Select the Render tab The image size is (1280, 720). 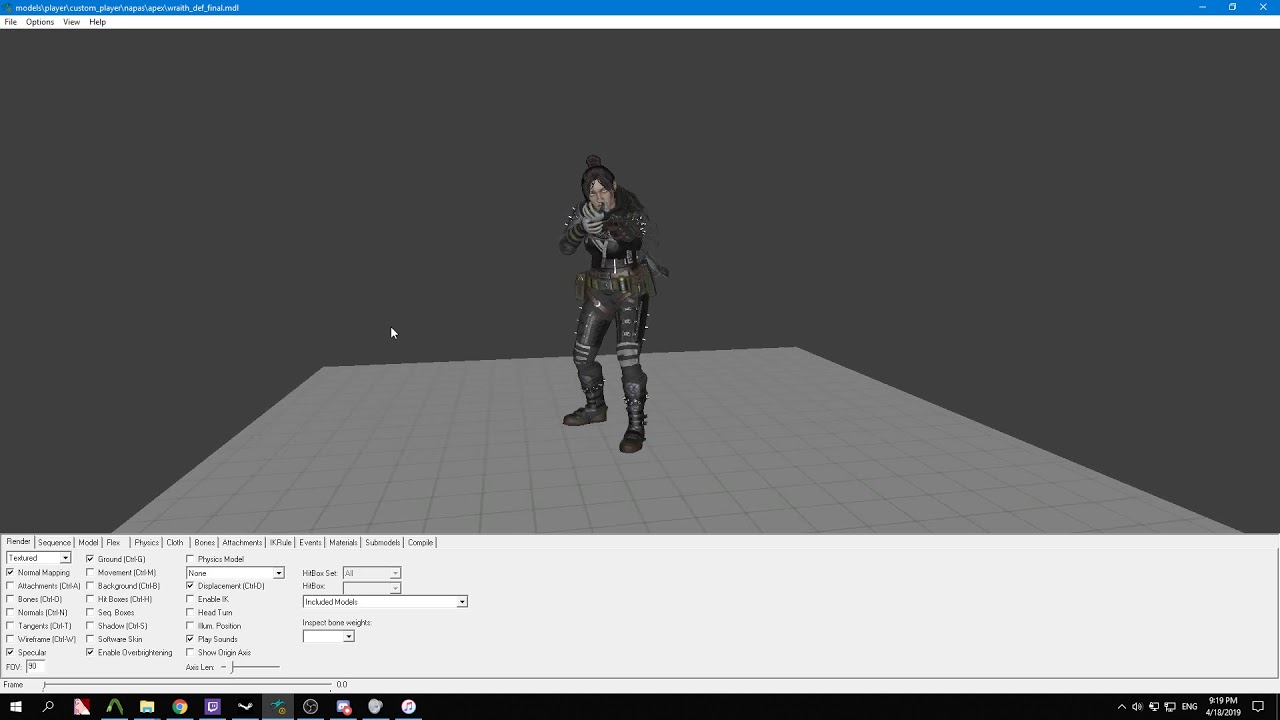click(18, 542)
